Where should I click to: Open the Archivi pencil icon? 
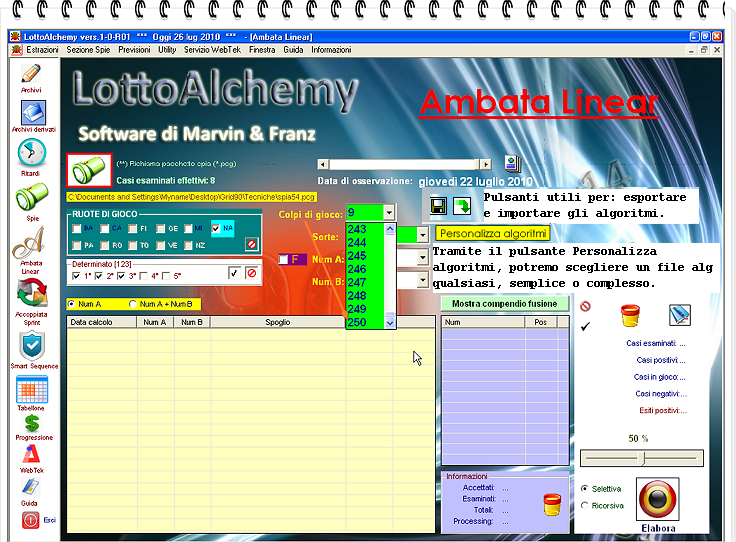coord(31,74)
